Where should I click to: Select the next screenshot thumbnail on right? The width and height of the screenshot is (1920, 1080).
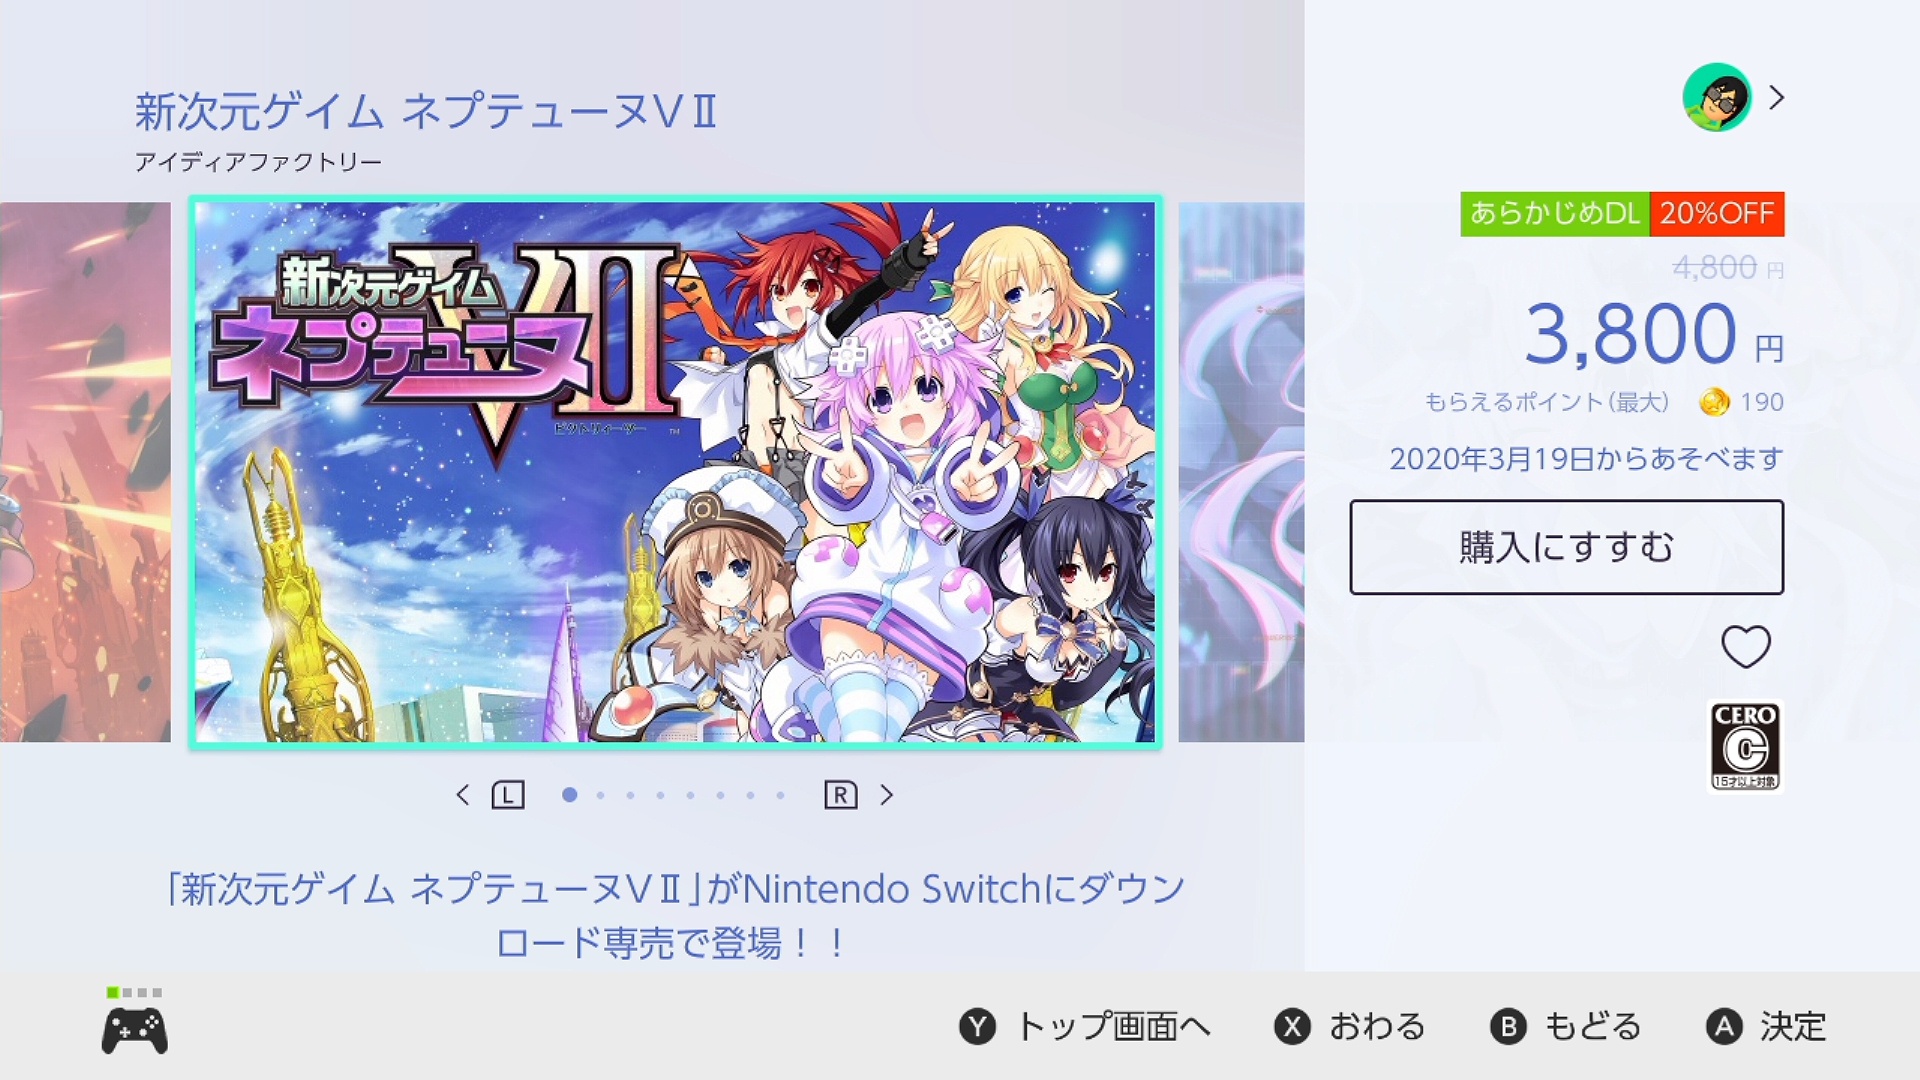coord(1241,472)
